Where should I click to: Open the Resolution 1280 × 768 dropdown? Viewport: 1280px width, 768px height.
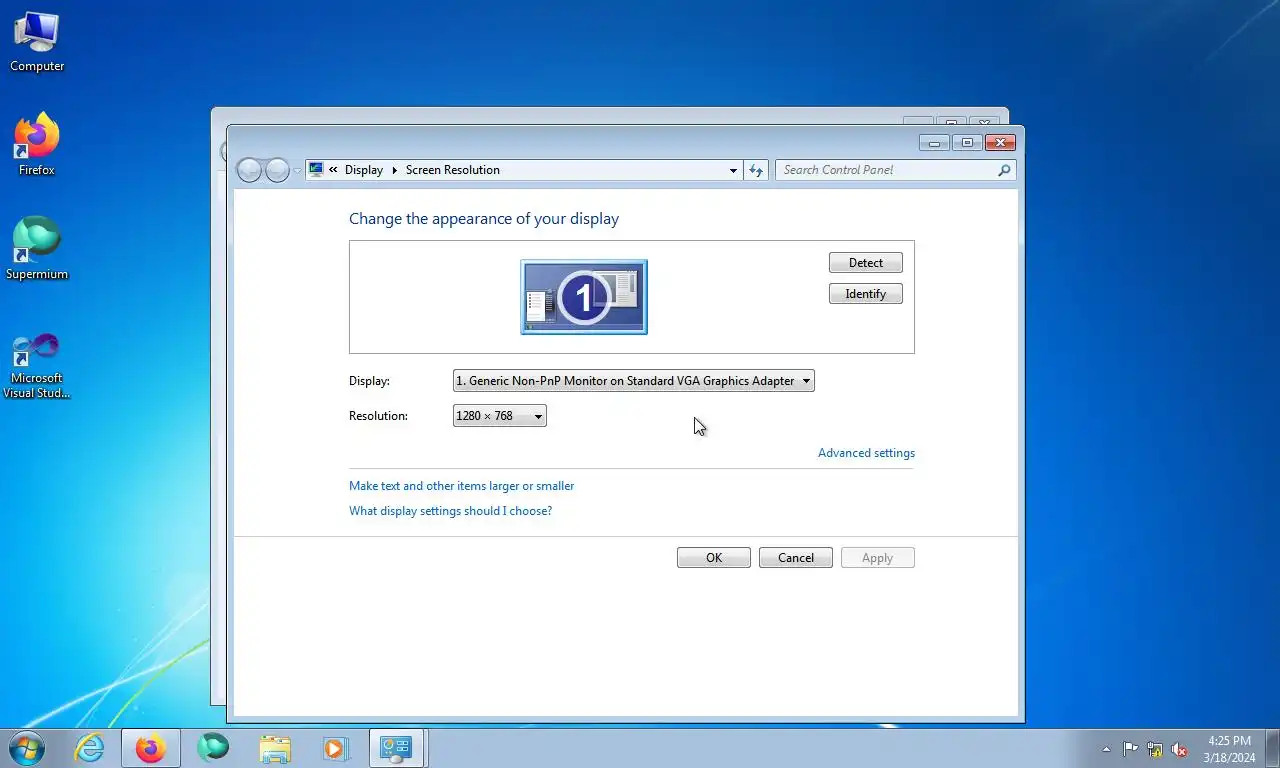click(500, 416)
